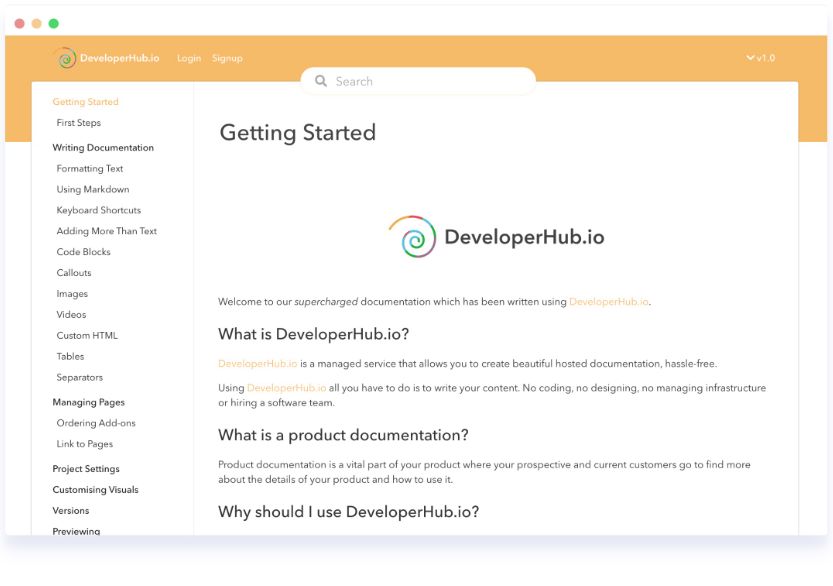Open the v1.0 version dropdown
Viewport: 833px width, 586px height.
pyautogui.click(x=763, y=57)
